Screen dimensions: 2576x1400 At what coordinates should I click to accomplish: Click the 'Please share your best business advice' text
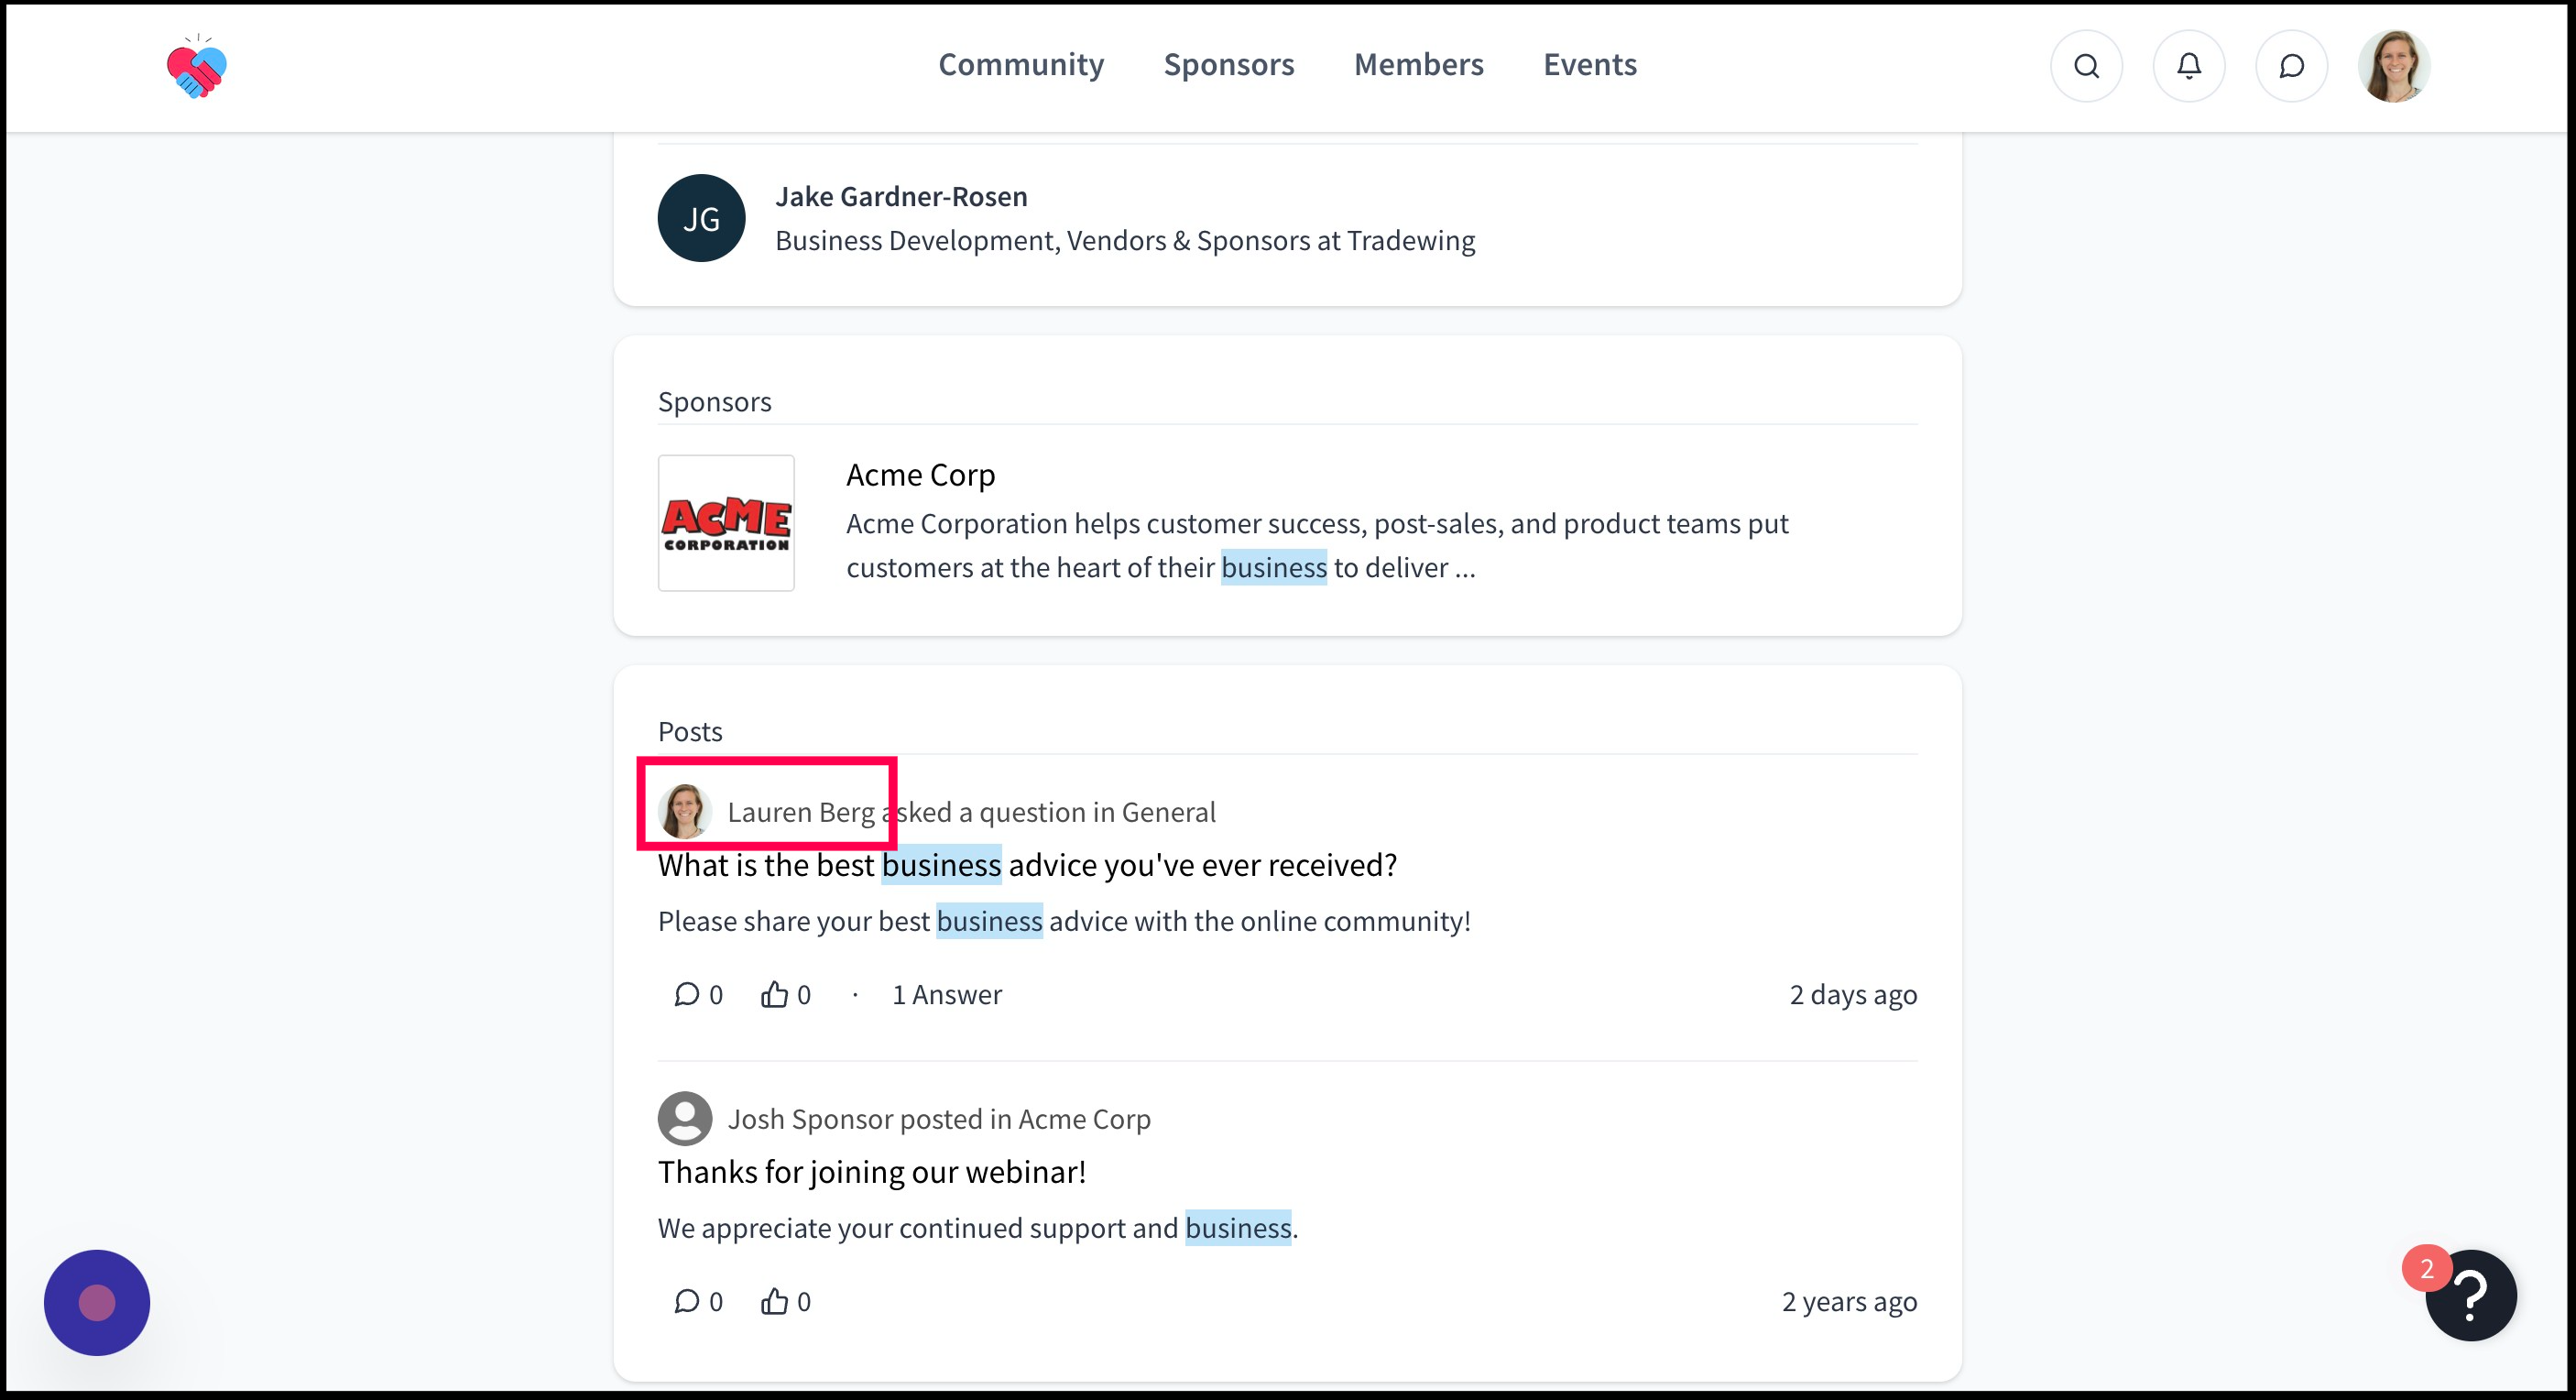(1064, 921)
